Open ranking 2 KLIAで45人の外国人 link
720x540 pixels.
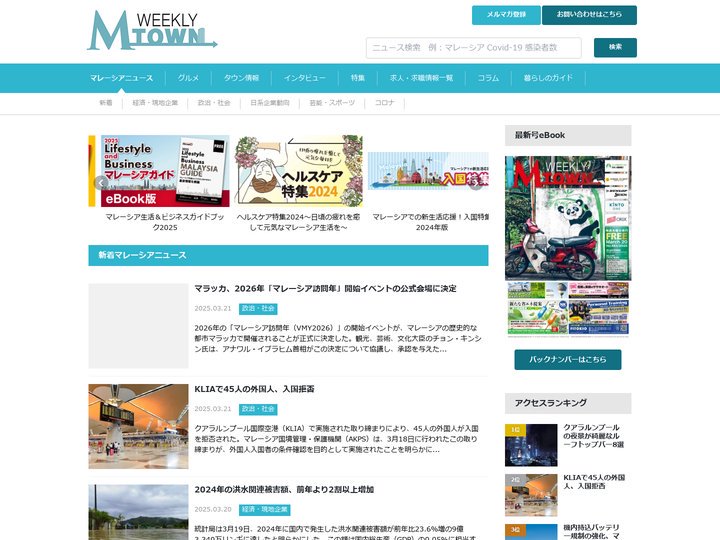[x=594, y=482]
